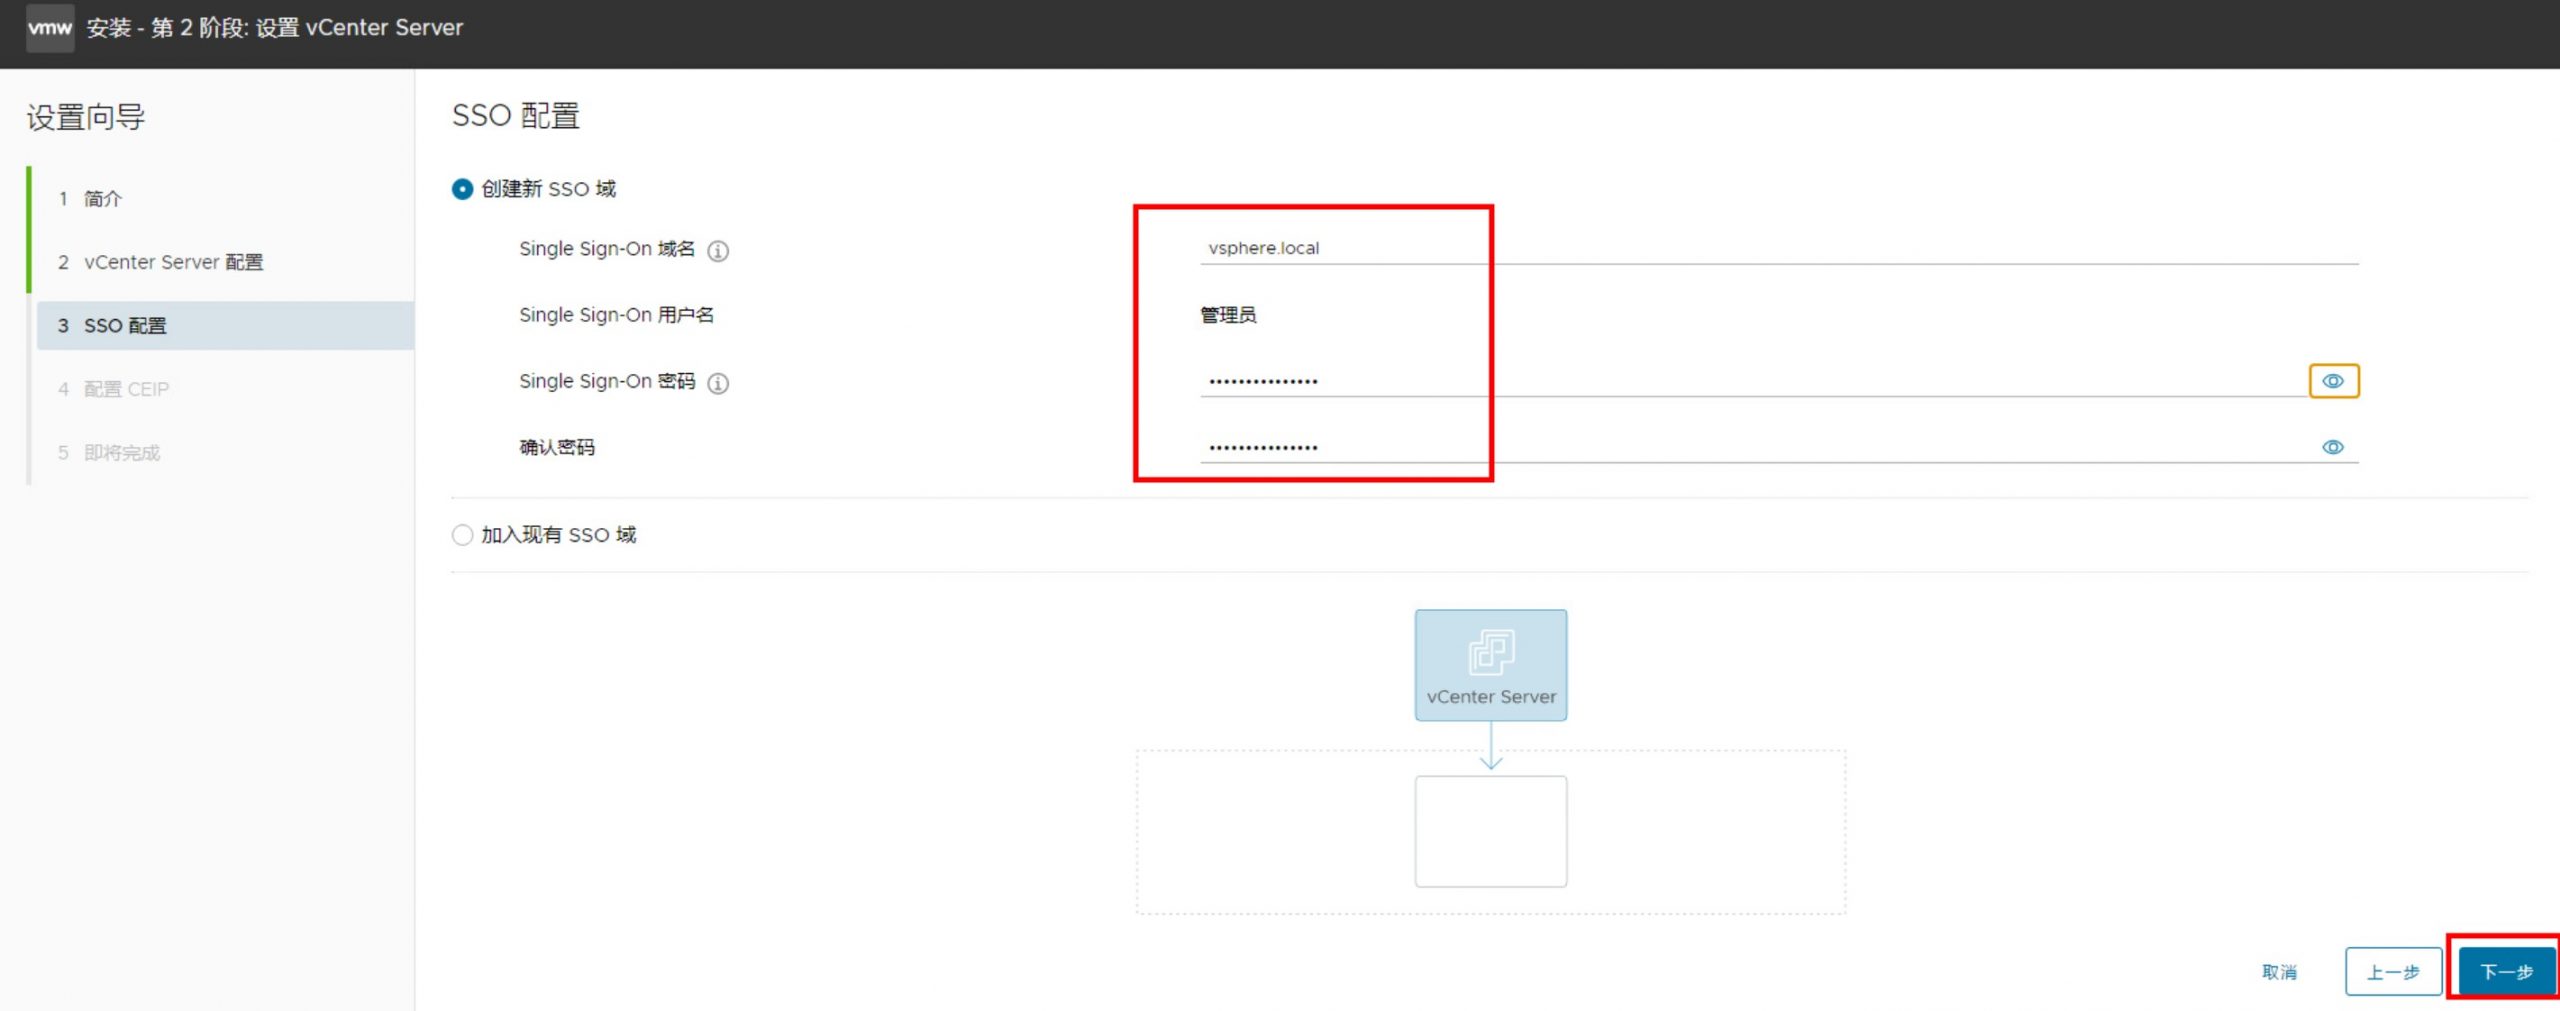The image size is (2560, 1011).
Task: Cancel the setup with 取消
Action: 2279,971
